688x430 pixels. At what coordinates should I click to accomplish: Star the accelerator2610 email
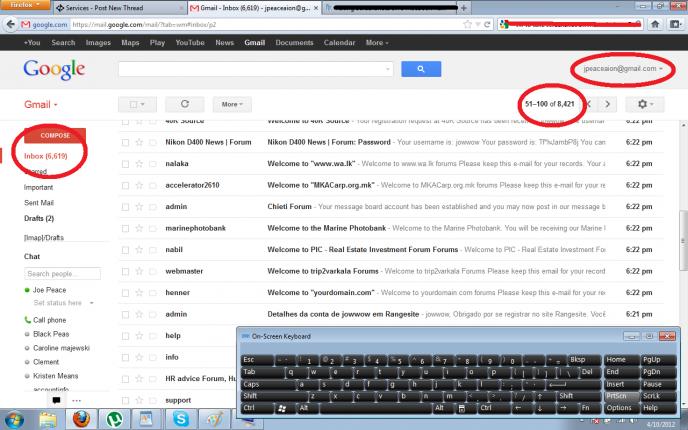coord(139,185)
